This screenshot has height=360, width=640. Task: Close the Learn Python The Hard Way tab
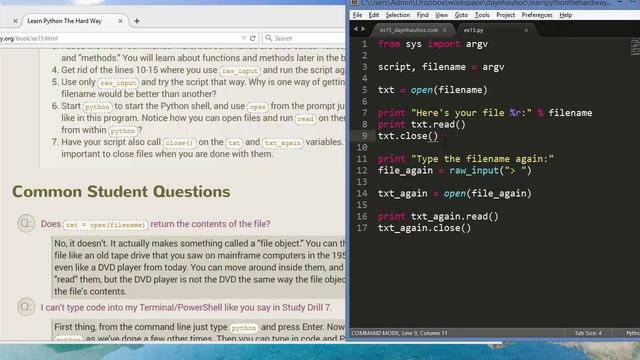click(120, 21)
